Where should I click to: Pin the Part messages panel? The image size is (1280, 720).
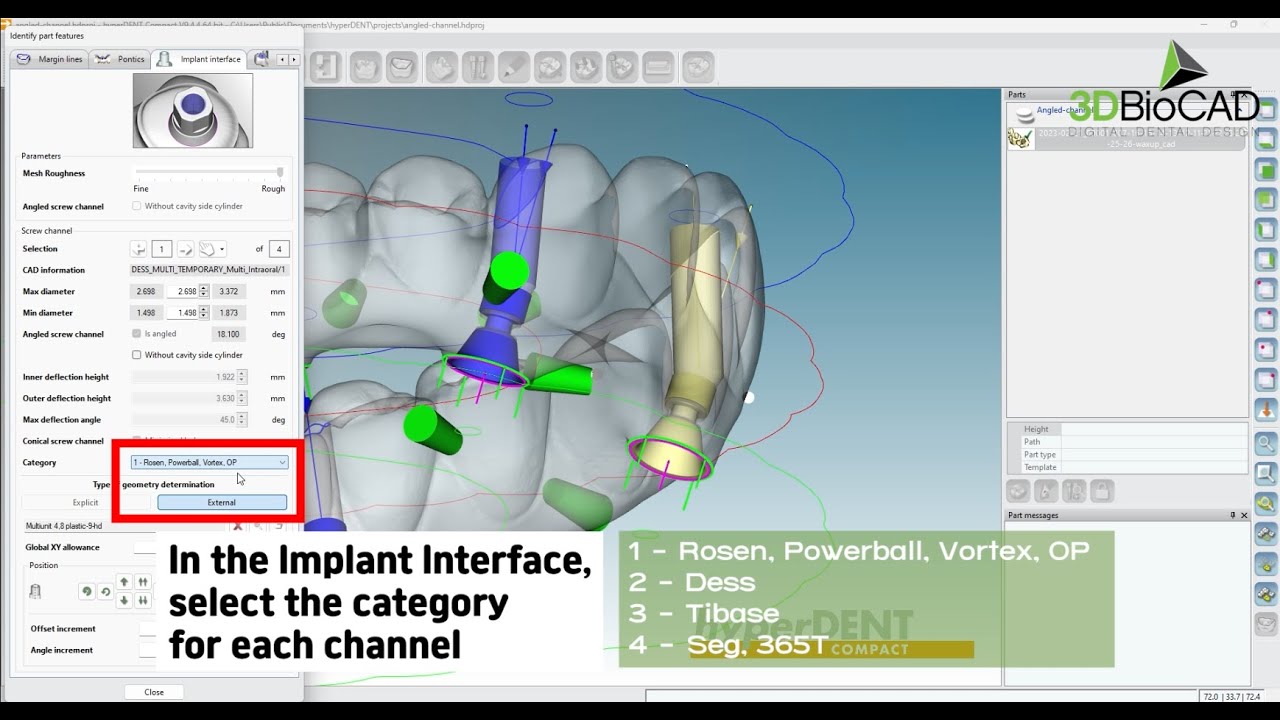pos(1232,515)
